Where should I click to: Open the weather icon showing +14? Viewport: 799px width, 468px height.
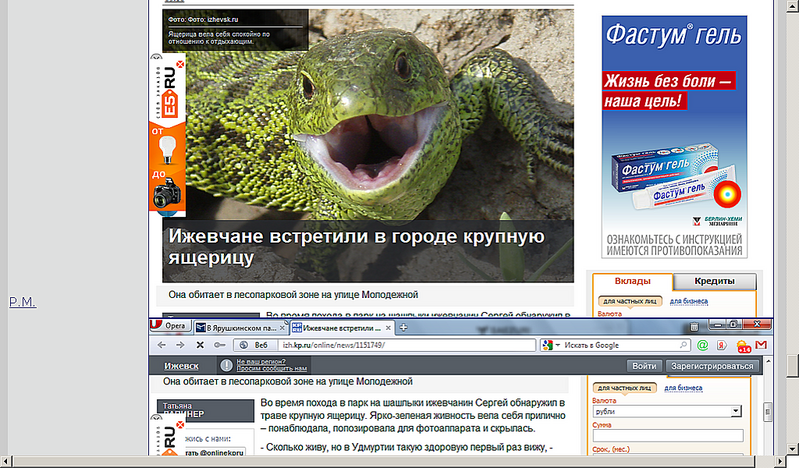[x=743, y=346]
